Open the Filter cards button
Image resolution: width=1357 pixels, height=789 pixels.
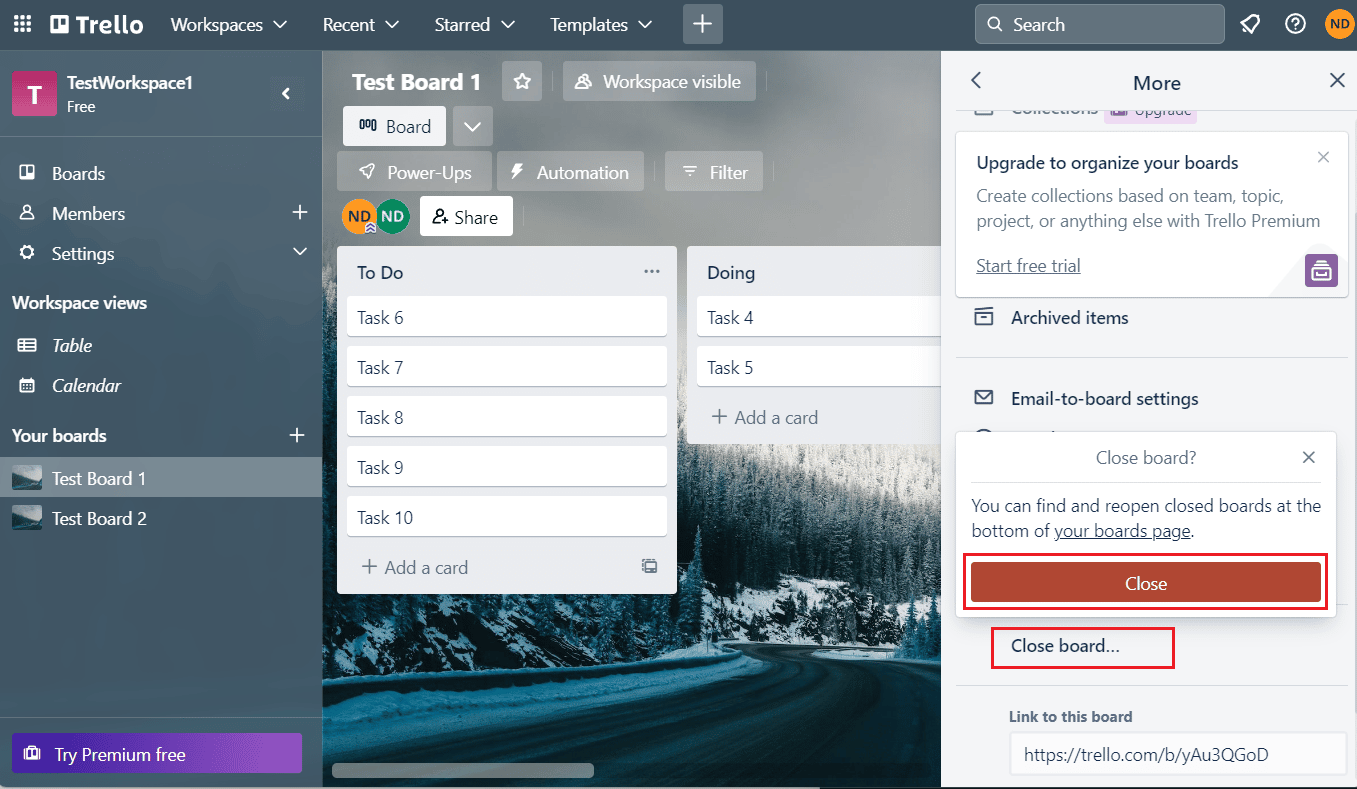point(714,172)
